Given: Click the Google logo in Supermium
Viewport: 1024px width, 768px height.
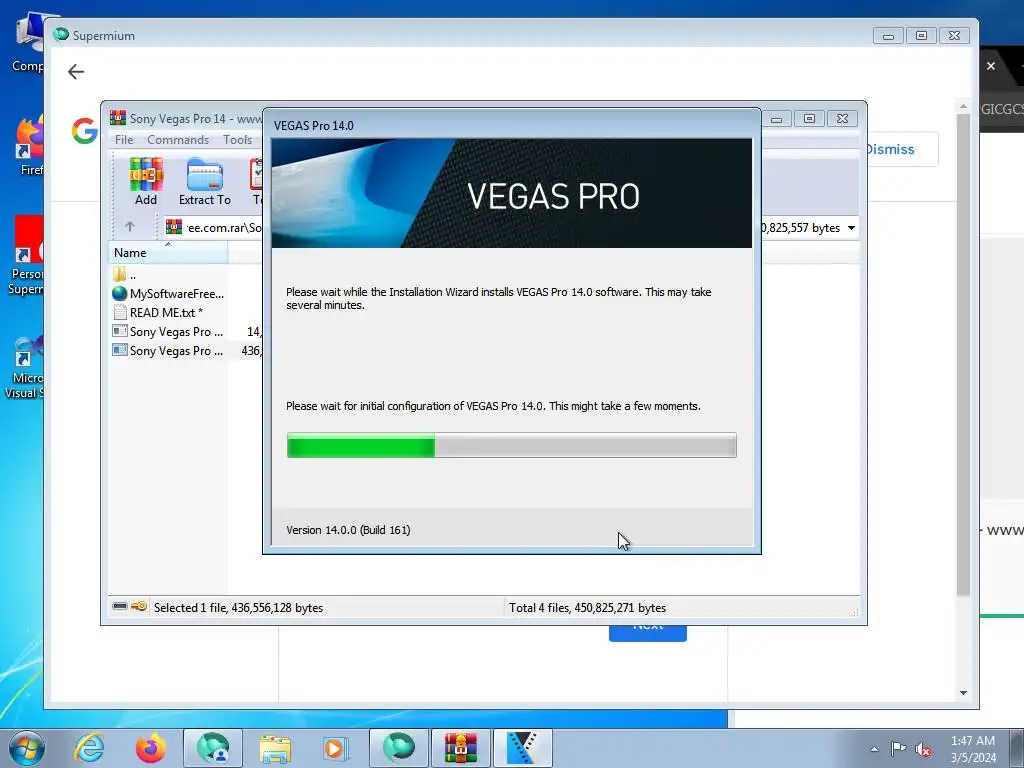Looking at the screenshot, I should point(84,131).
